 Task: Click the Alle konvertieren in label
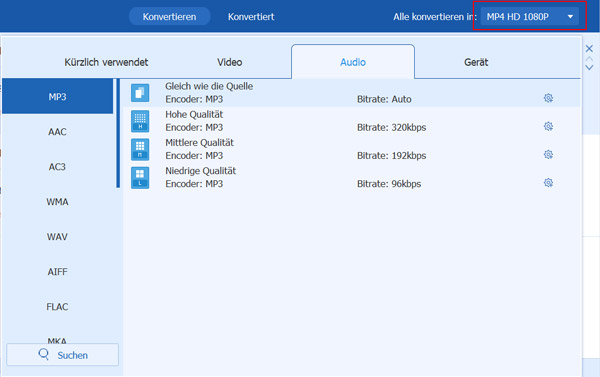coord(435,17)
